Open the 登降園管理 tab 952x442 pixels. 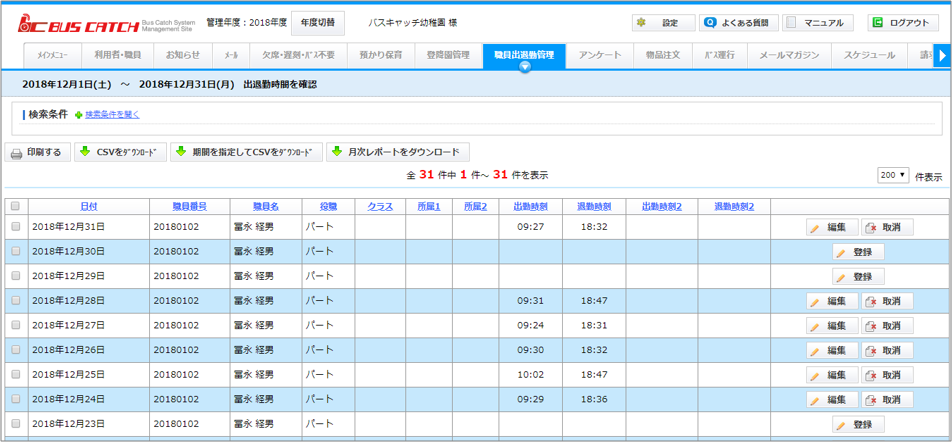pos(447,55)
